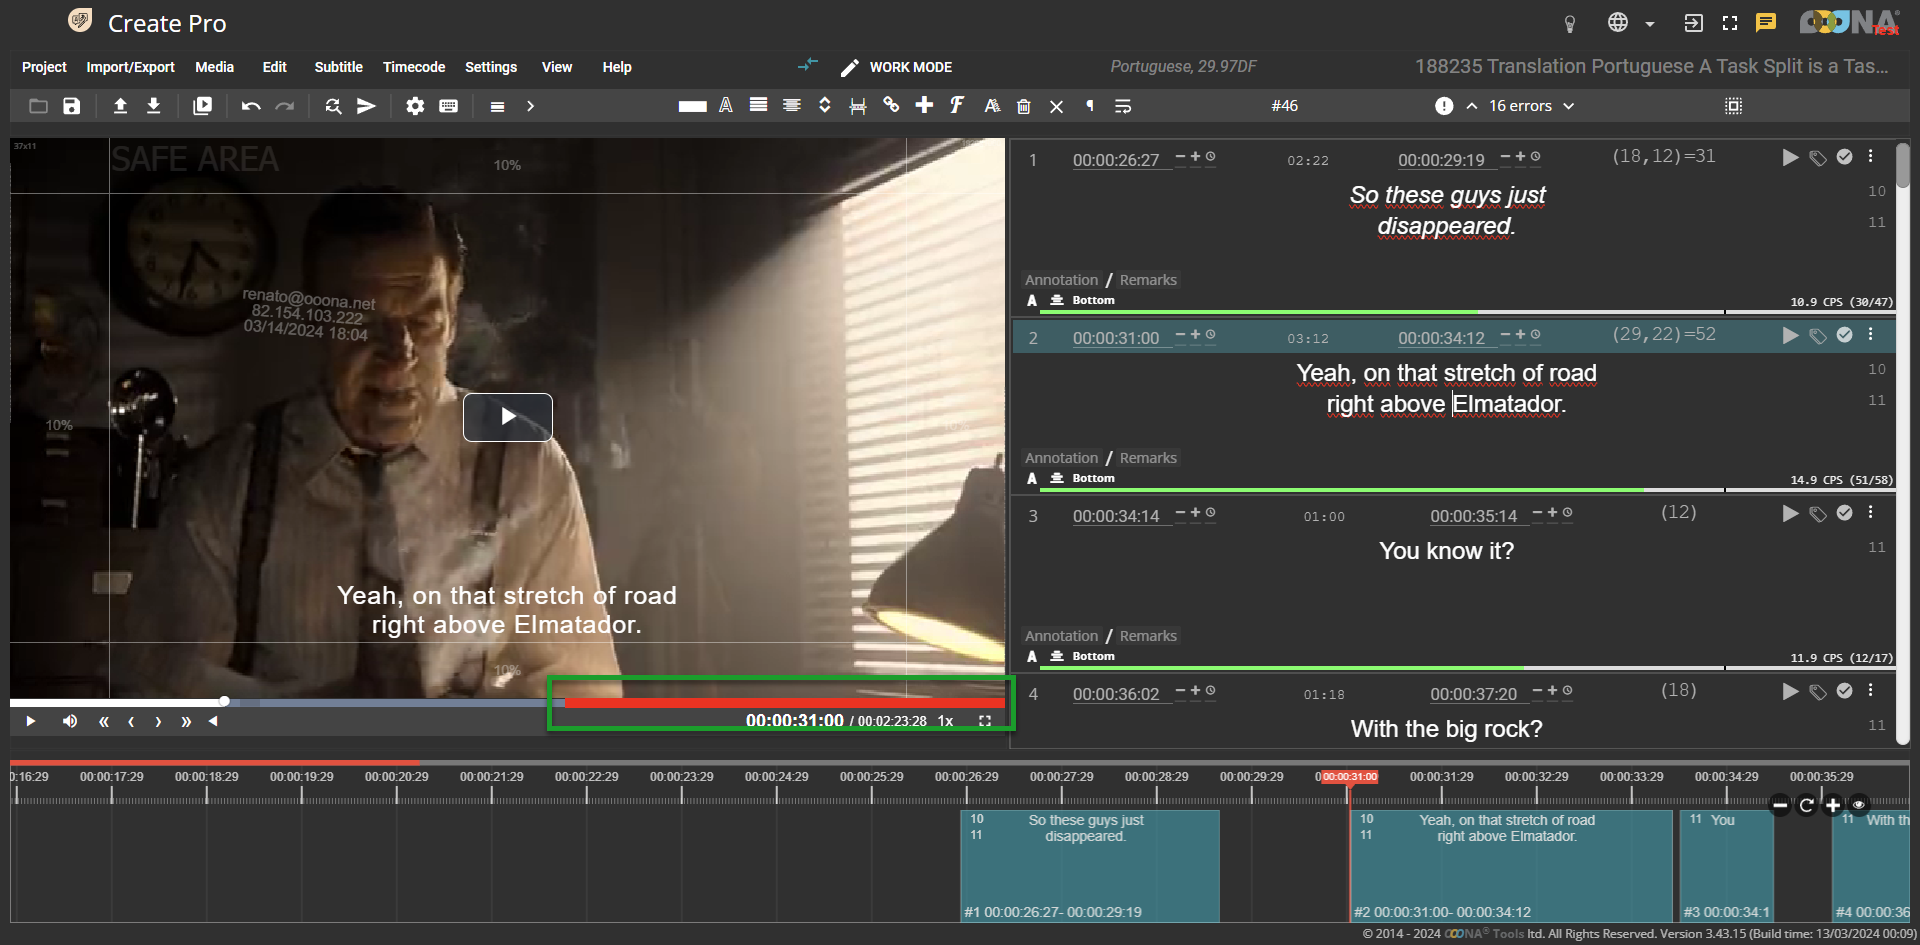
Task: Open the yellow comments chat icon
Action: (1766, 23)
